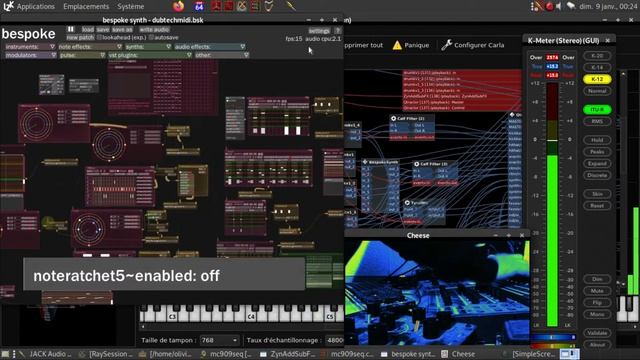The width and height of the screenshot is (640, 360).
Task: Open bespoke settings
Action: pyautogui.click(x=319, y=31)
